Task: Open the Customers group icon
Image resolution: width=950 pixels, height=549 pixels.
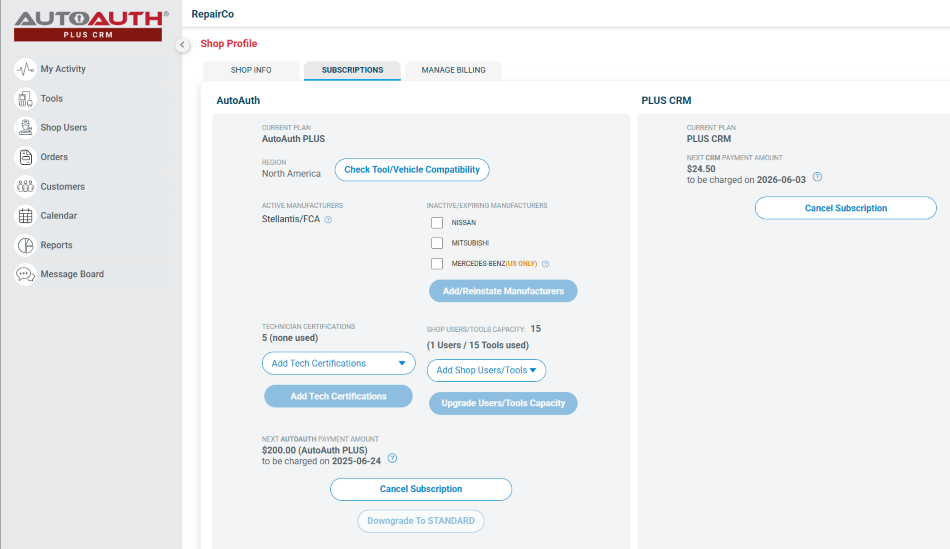Action: pyautogui.click(x=25, y=187)
